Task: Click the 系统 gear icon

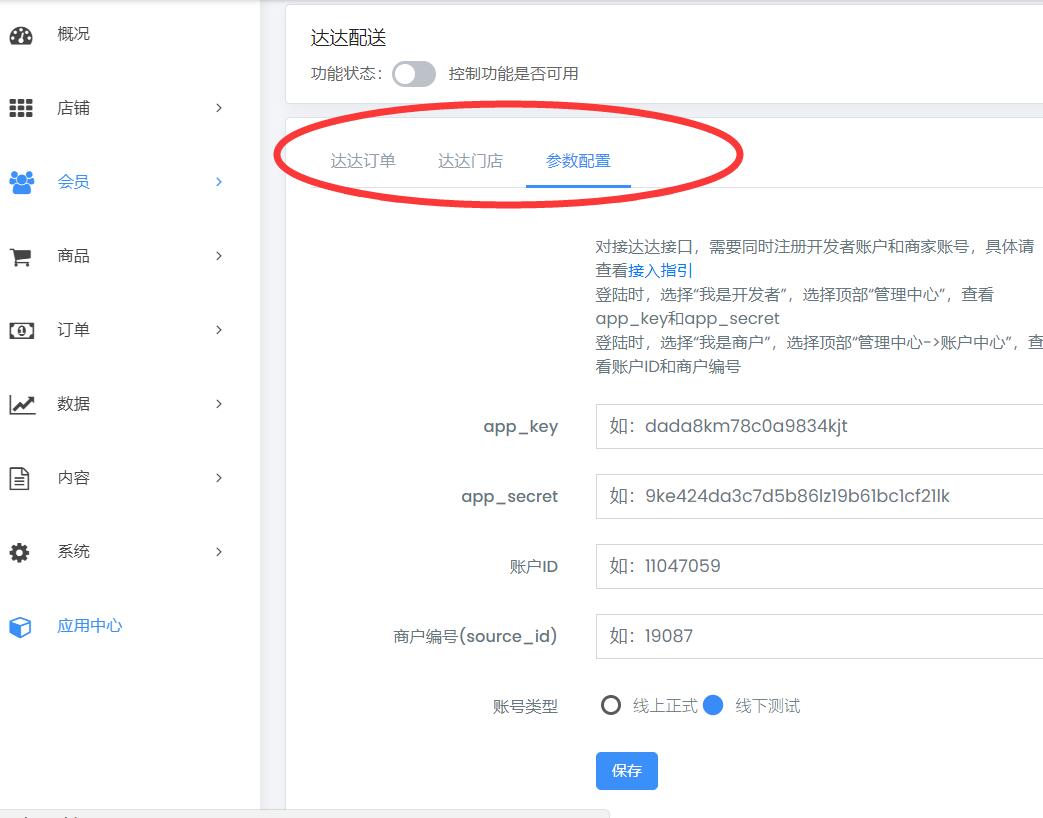Action: click(x=19, y=552)
